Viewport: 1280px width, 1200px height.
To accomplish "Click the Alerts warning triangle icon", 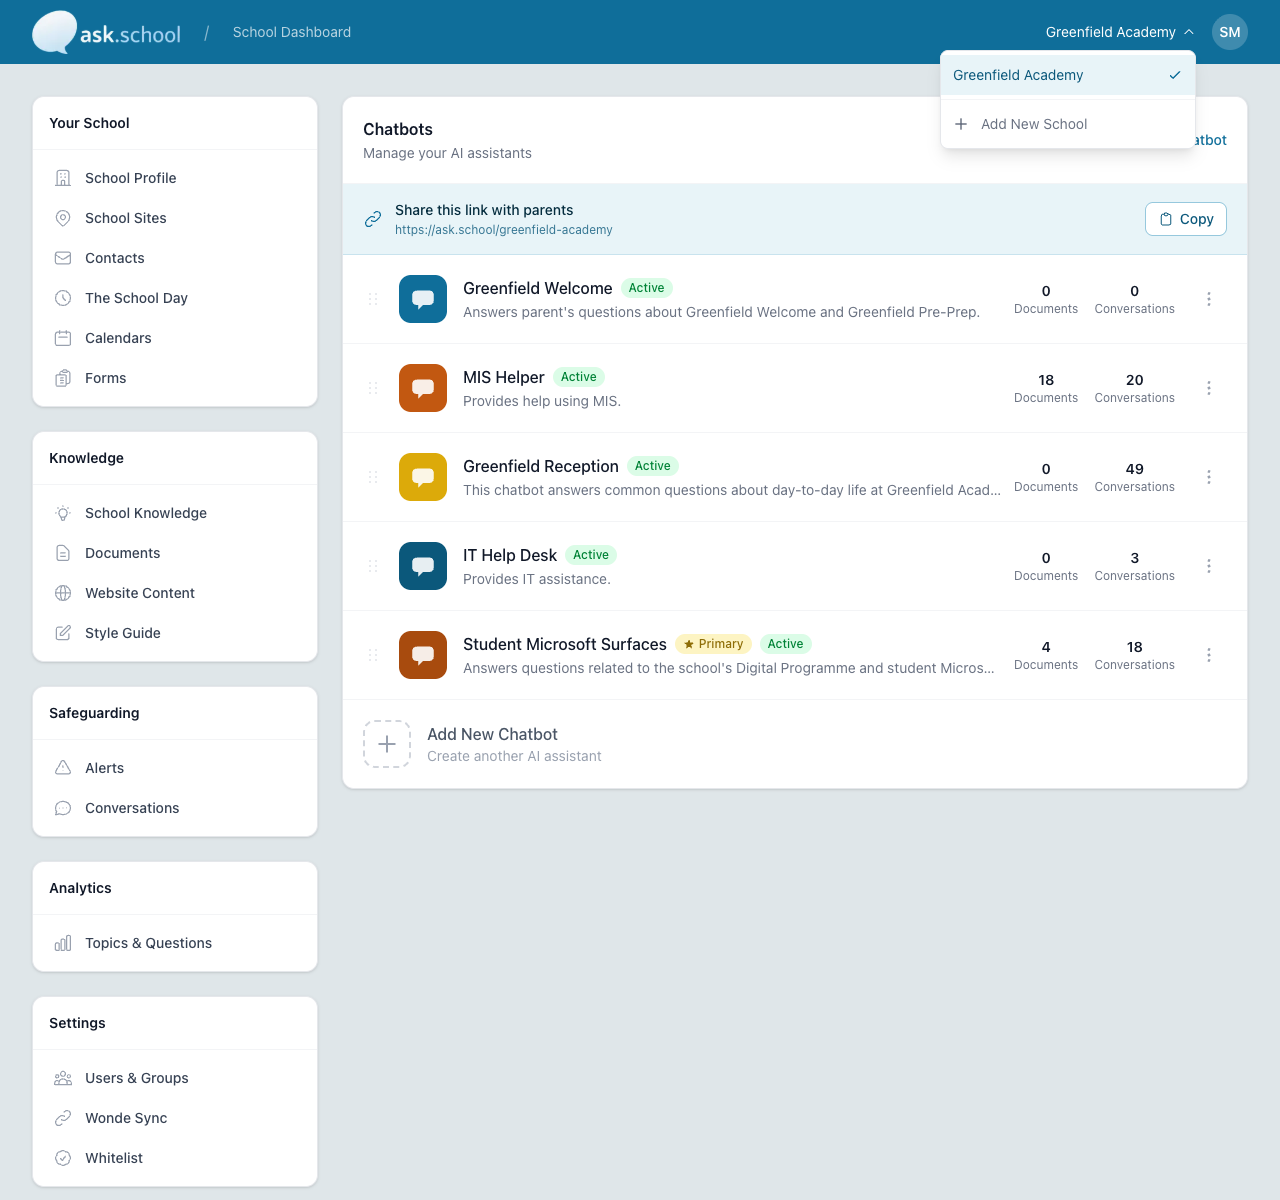I will point(63,768).
